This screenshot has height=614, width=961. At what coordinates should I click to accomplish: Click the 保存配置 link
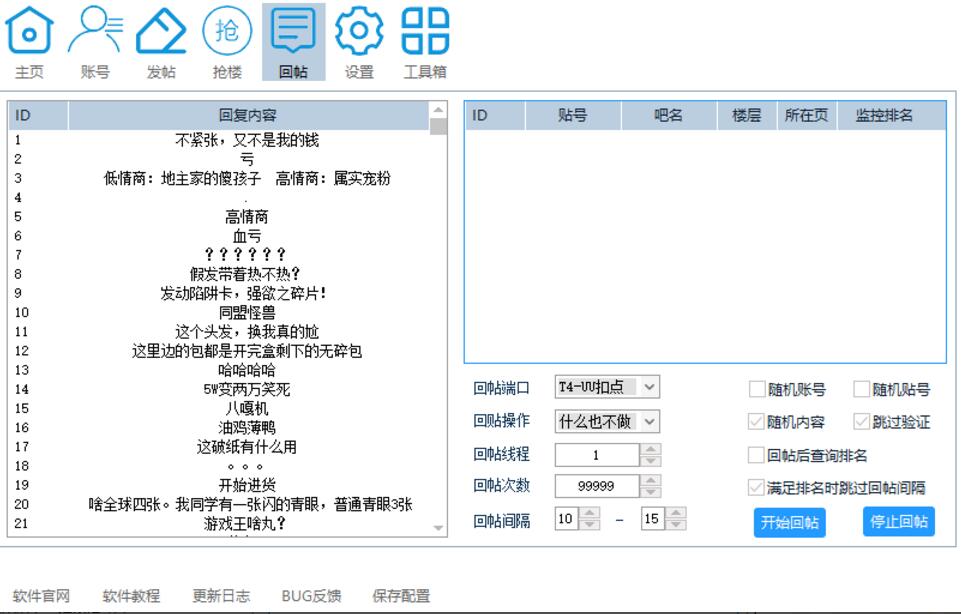(401, 596)
